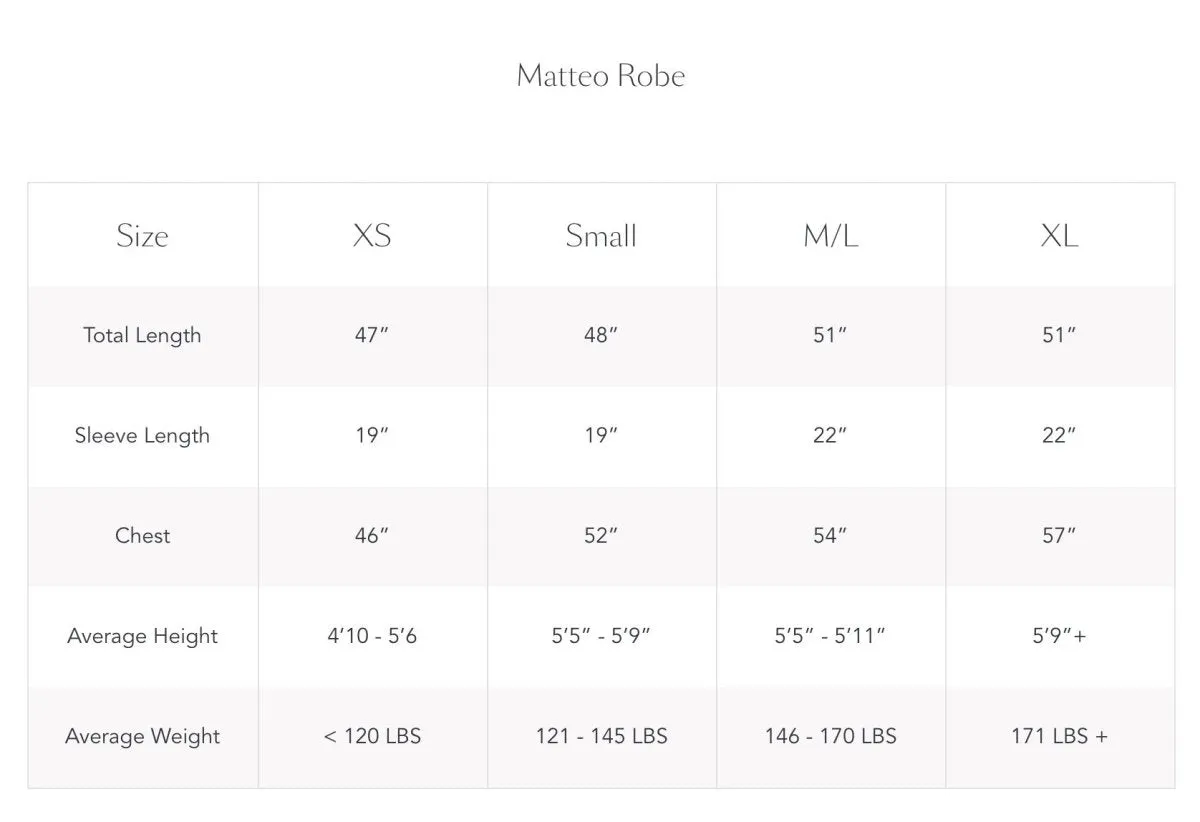
Task: Click the XS chest 46″ cell
Action: click(x=371, y=536)
